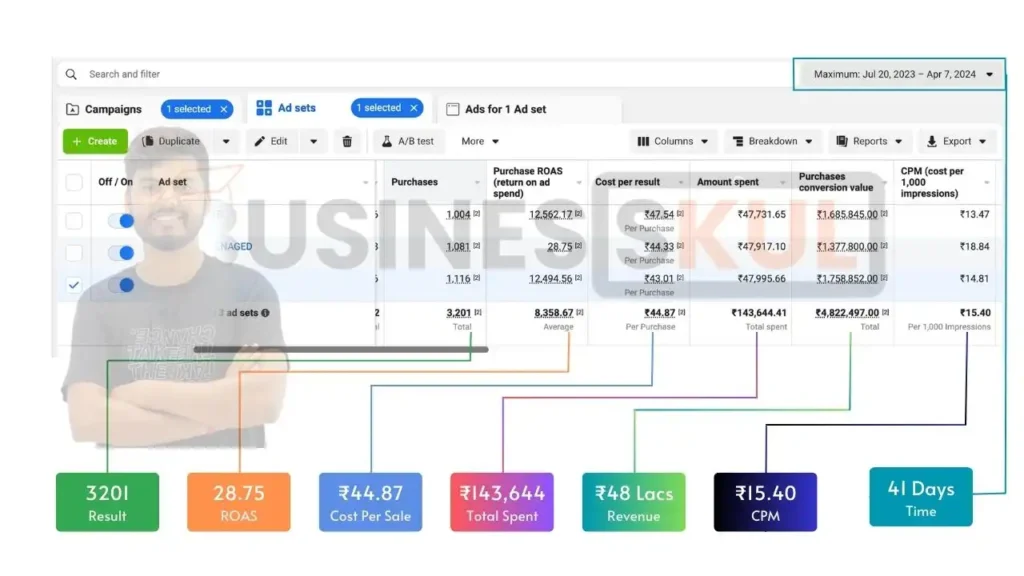Screen dimensions: 1024x576
Task: Turn off the first ad set toggle
Action: (x=120, y=221)
